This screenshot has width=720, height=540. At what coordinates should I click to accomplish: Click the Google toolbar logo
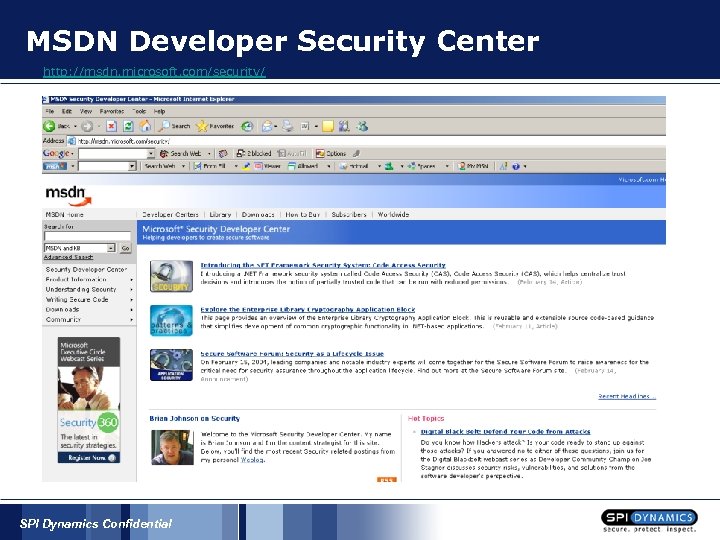pos(56,153)
